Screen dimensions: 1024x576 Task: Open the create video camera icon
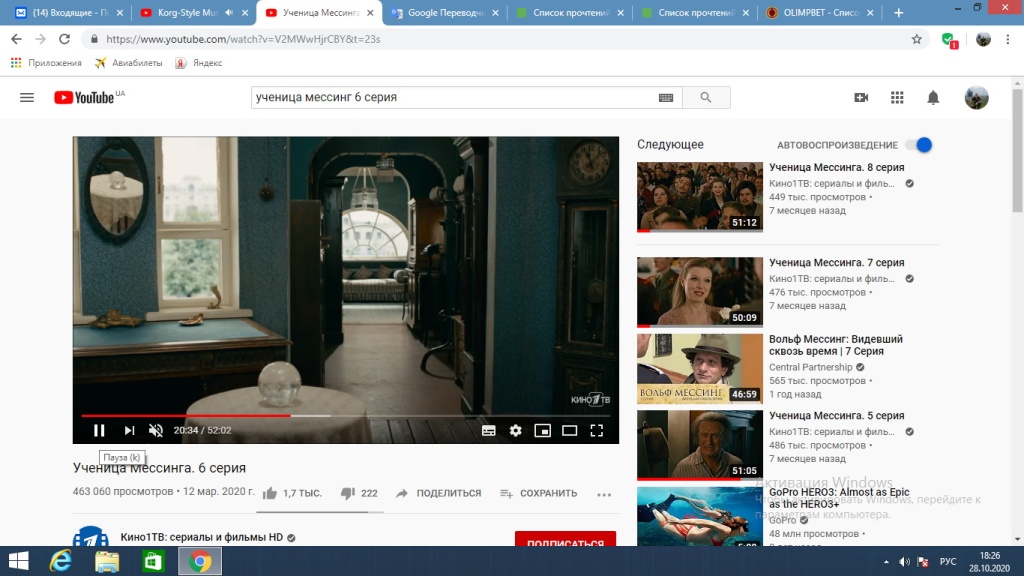861,97
